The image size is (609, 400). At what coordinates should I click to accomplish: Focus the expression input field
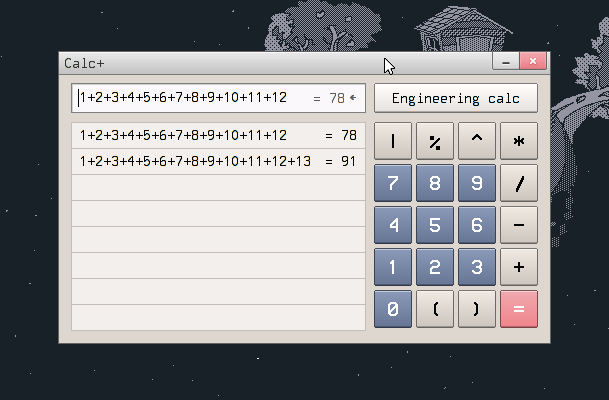click(x=190, y=98)
